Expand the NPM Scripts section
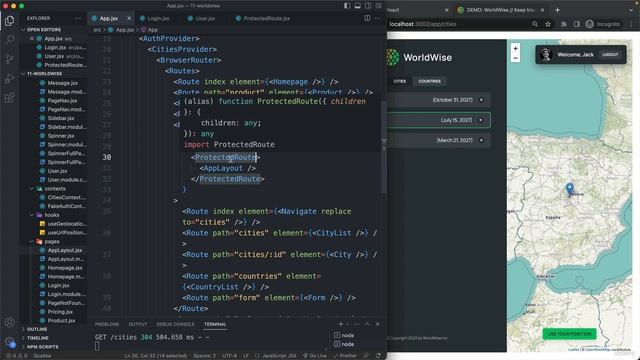The height and width of the screenshot is (360, 640). pyautogui.click(x=42, y=347)
